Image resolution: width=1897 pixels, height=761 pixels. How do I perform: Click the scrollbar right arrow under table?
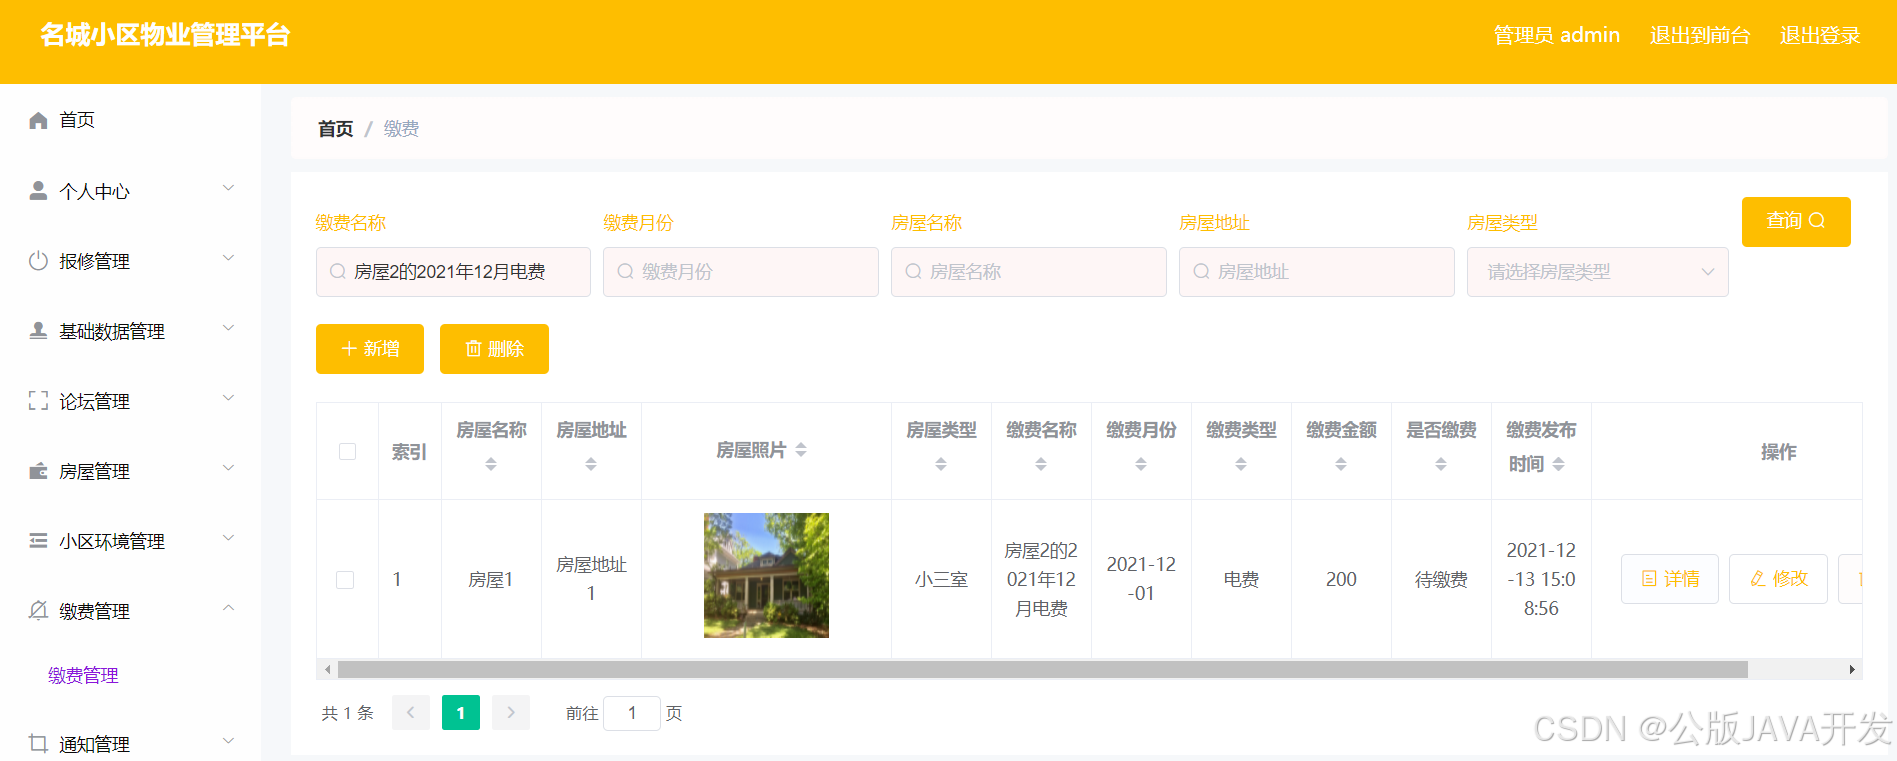coord(1852,670)
